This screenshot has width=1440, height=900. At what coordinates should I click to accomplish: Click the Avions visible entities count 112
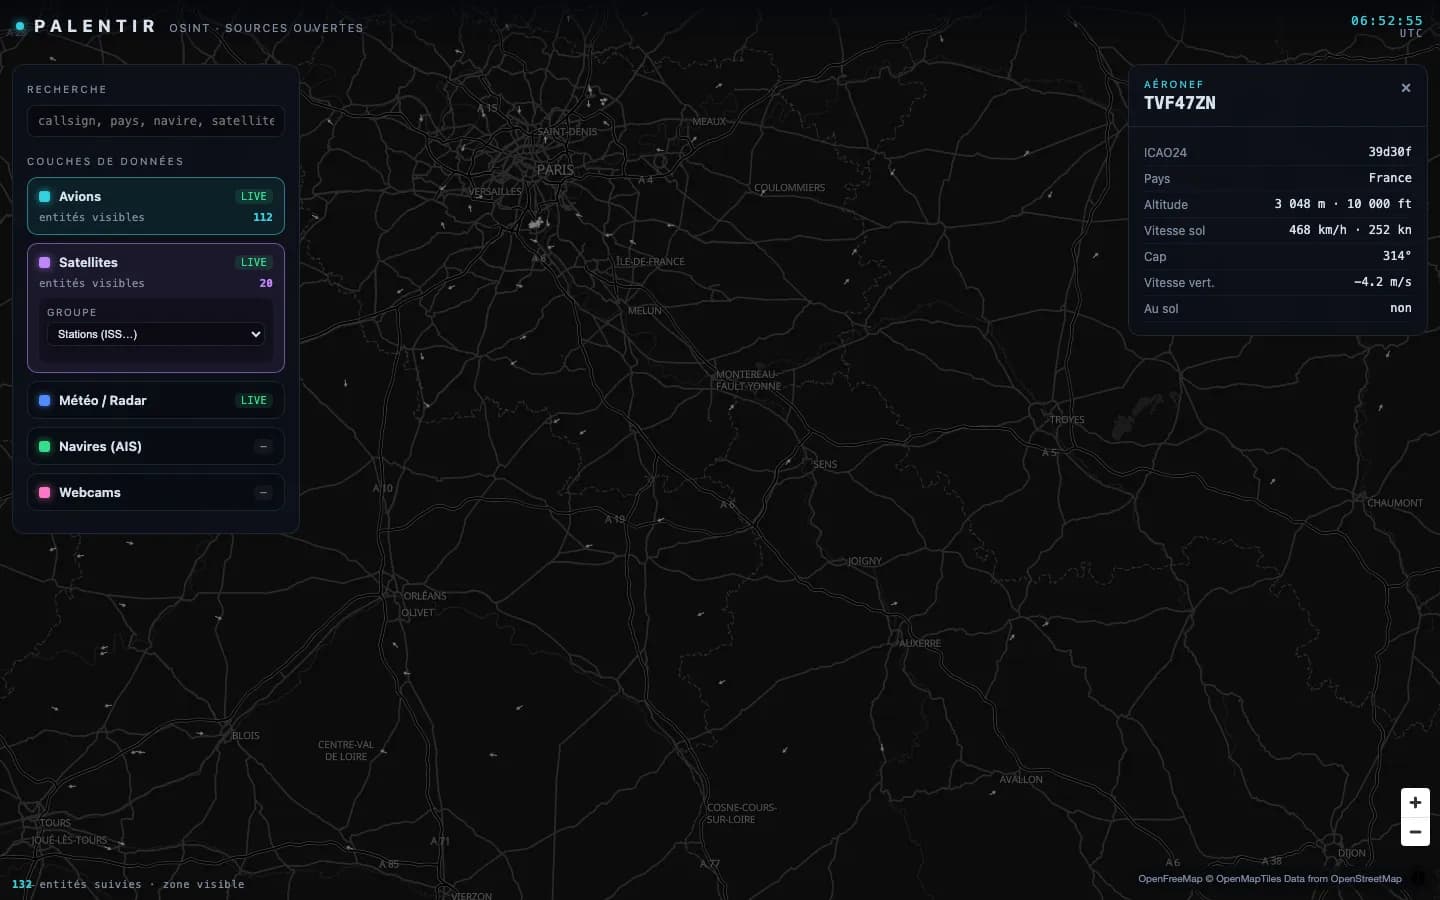coord(263,217)
